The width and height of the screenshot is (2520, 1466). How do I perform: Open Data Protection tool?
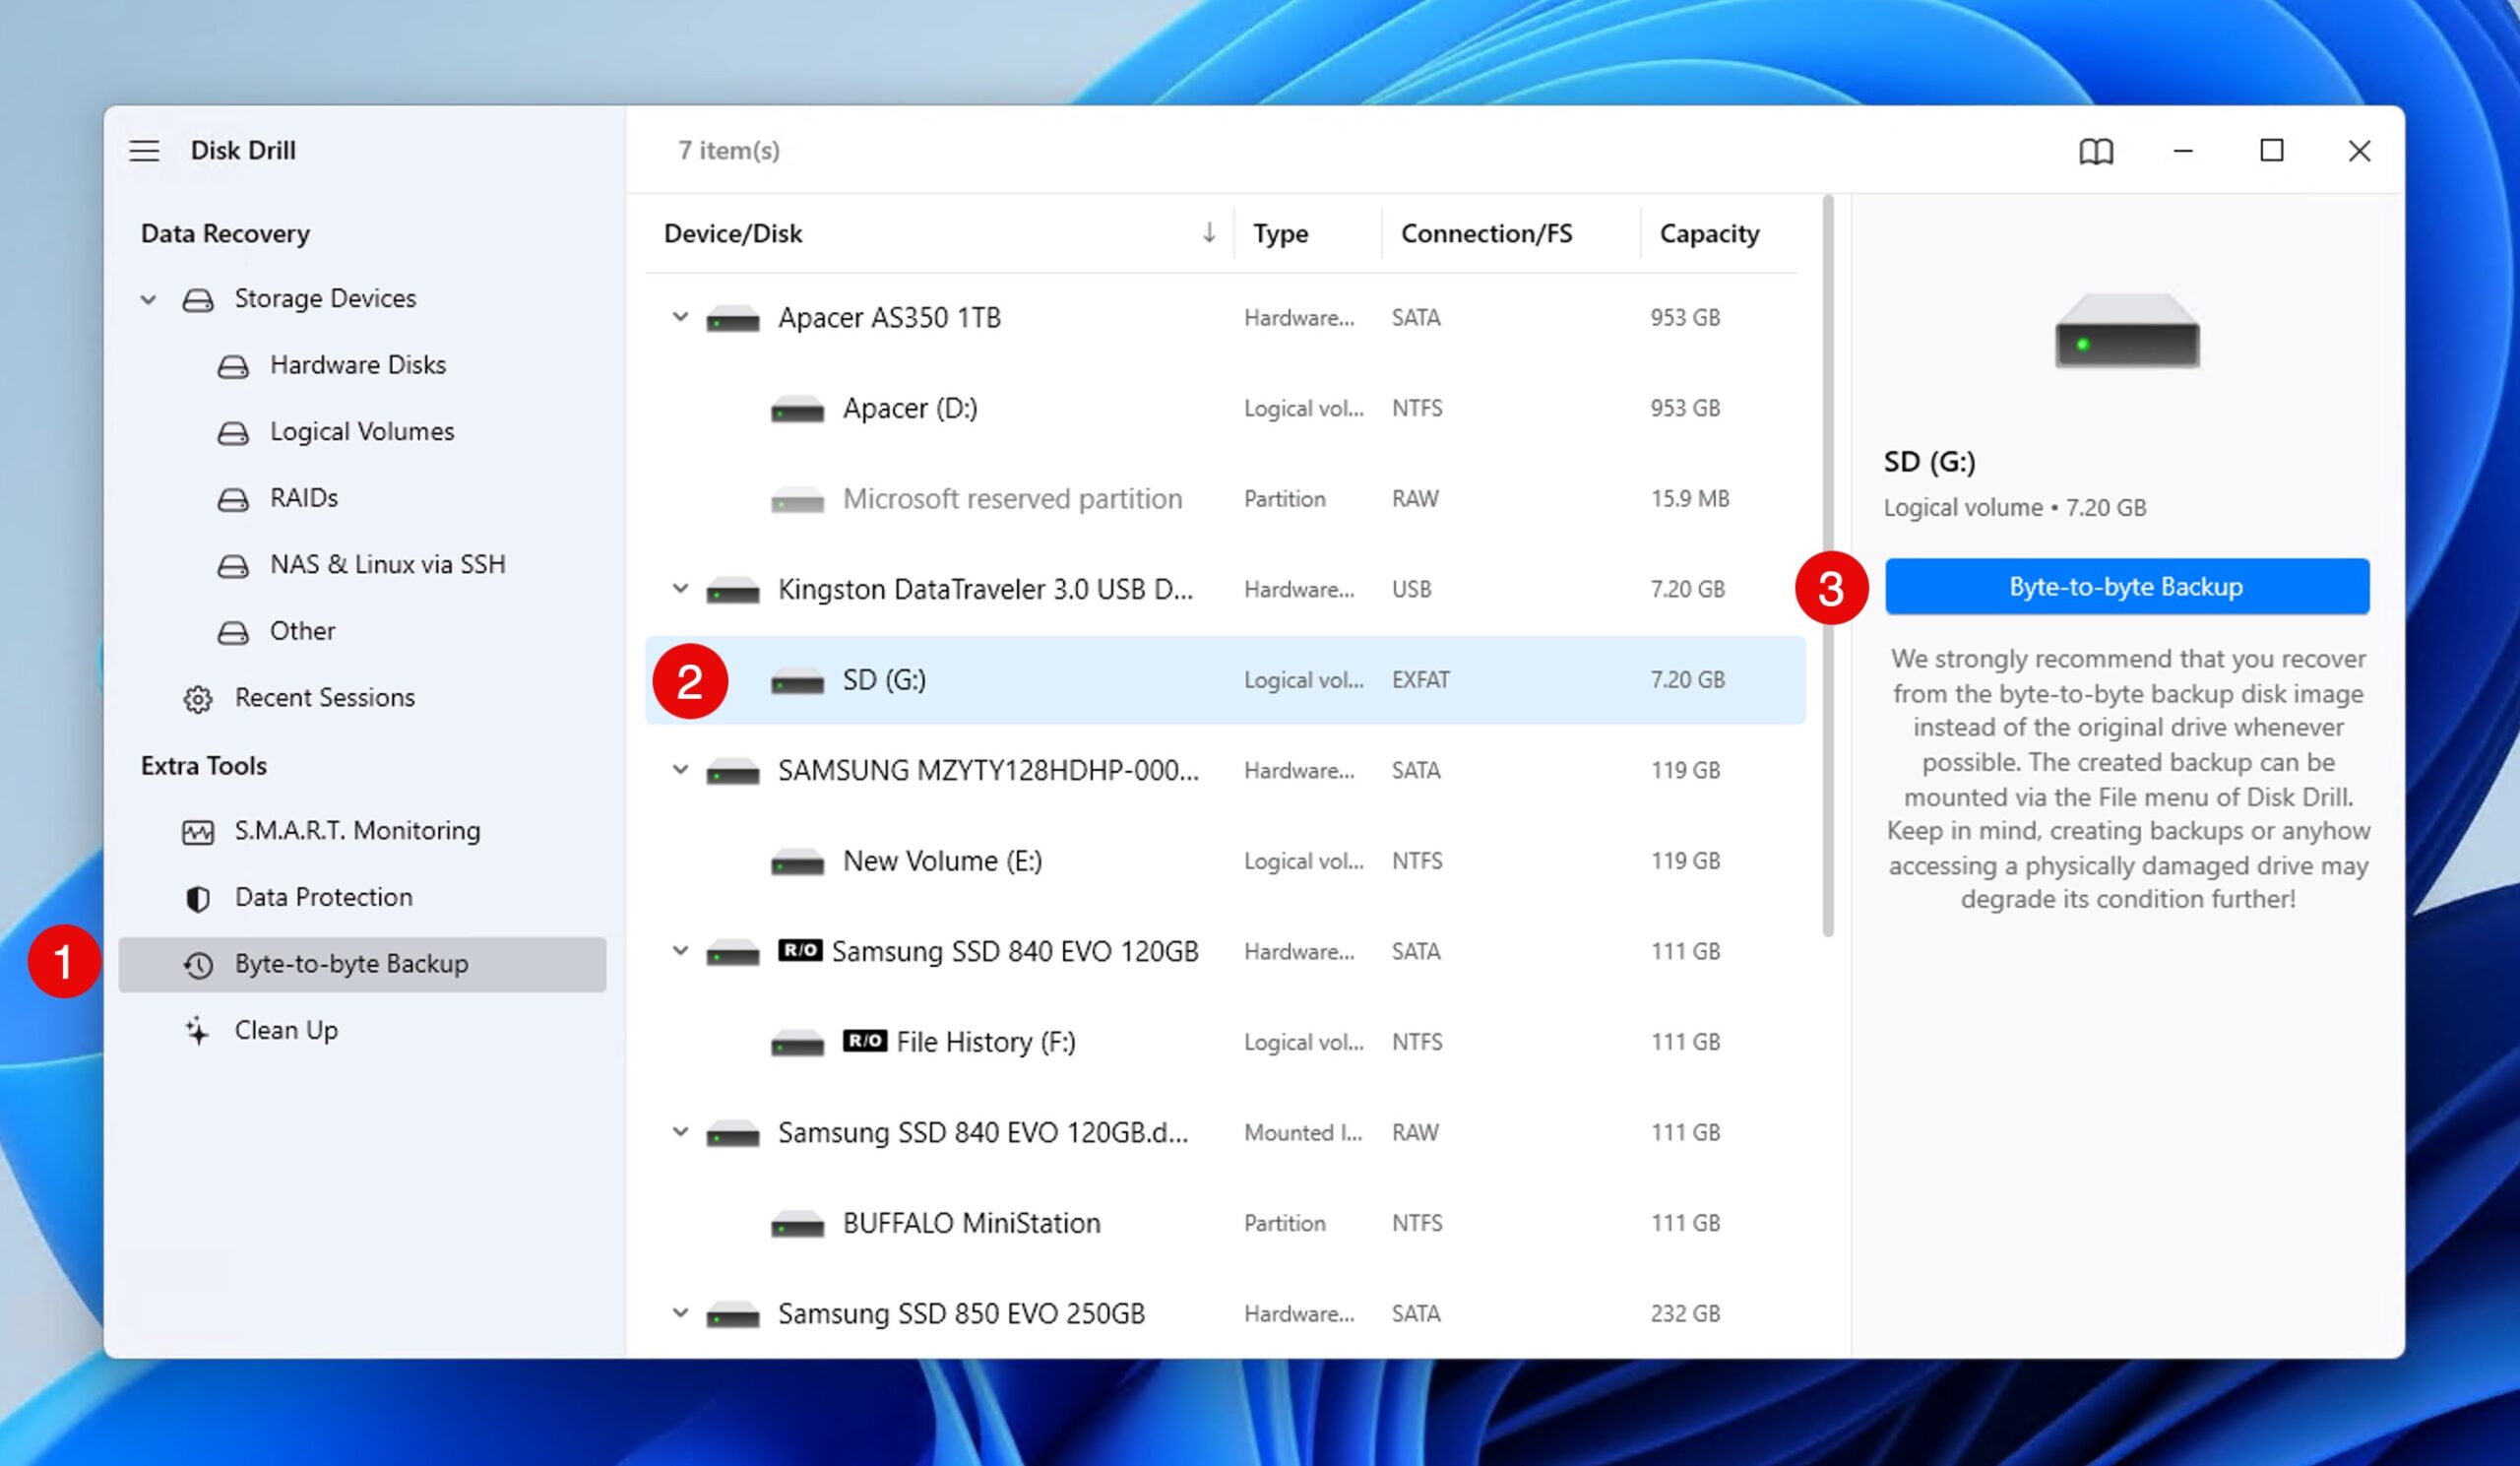321,895
